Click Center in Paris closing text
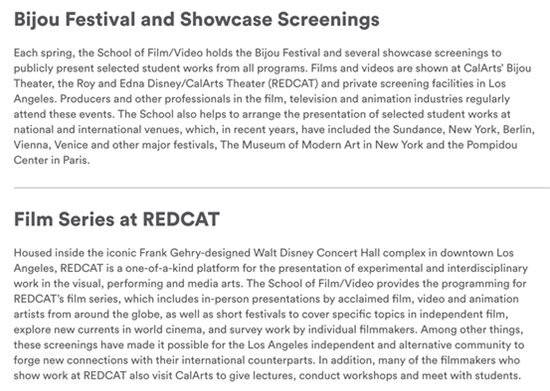 pos(52,160)
